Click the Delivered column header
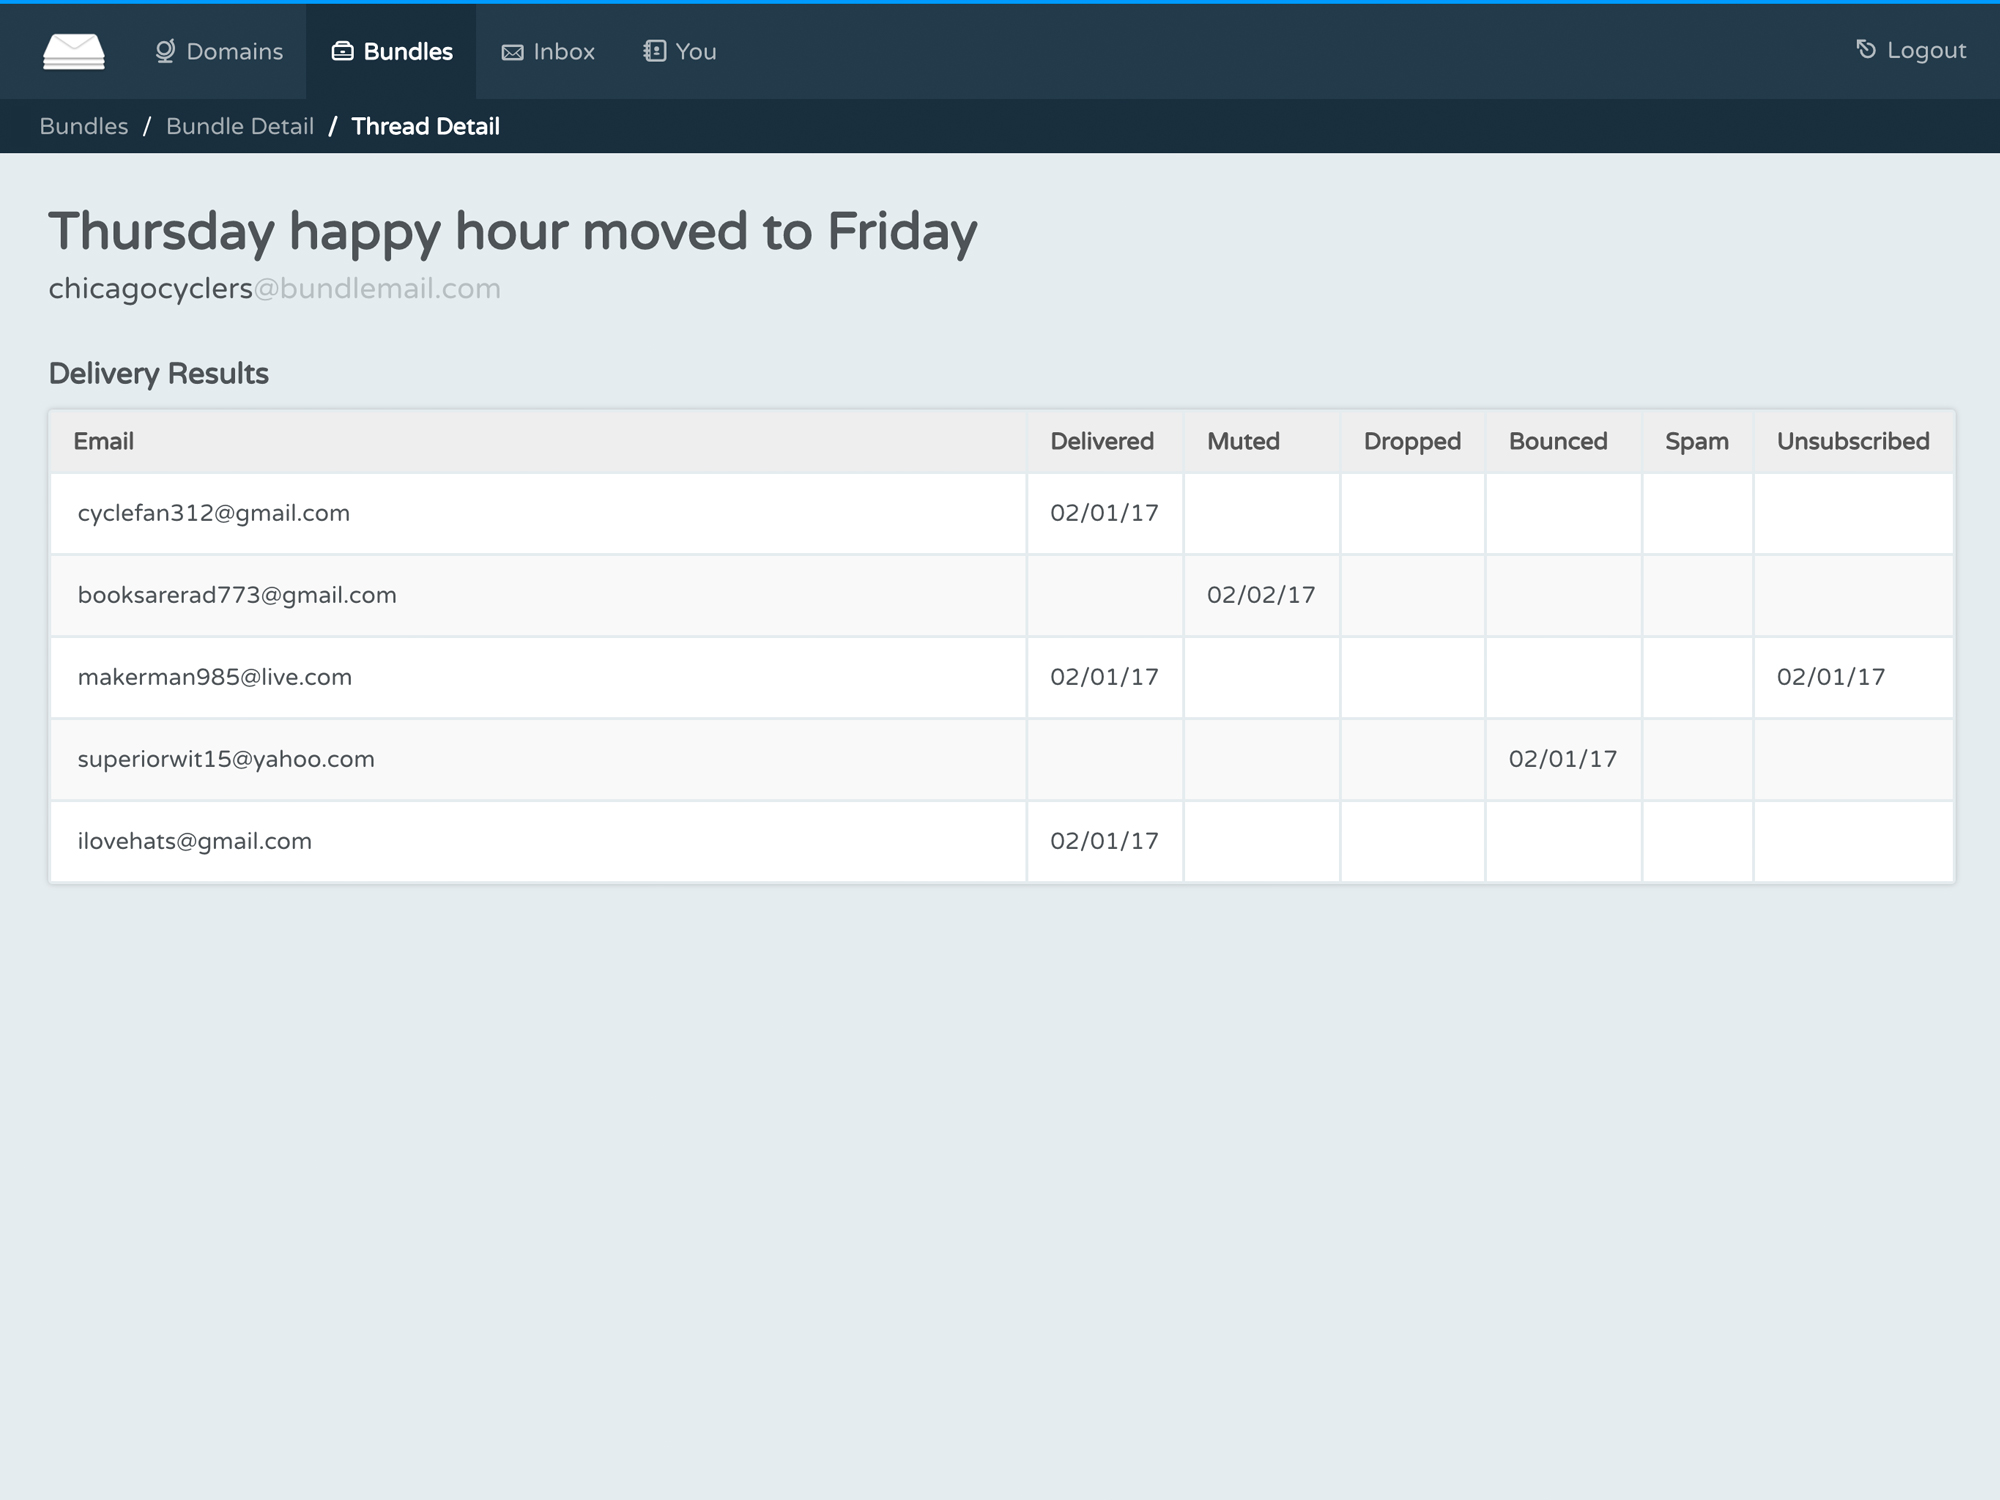The width and height of the screenshot is (2000, 1500). (x=1105, y=441)
